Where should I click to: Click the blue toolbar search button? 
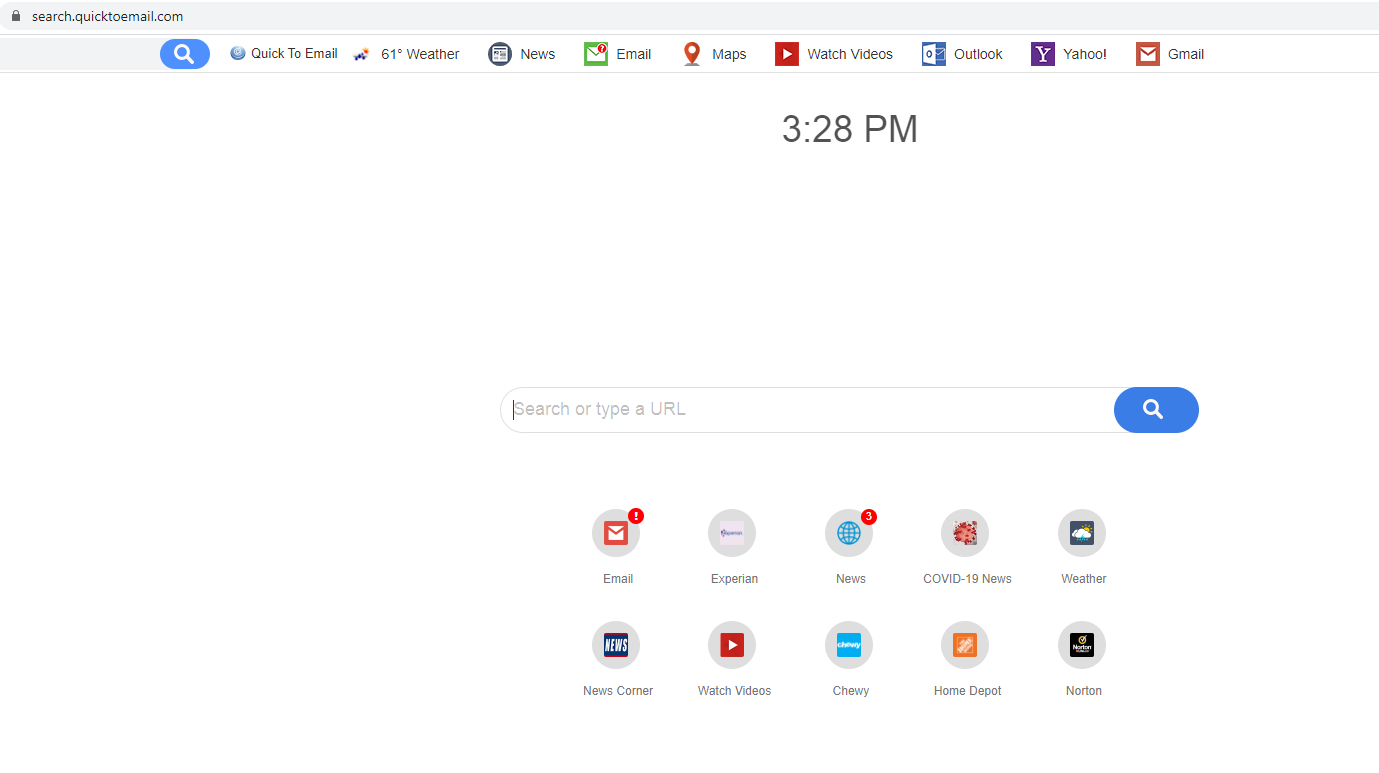185,54
